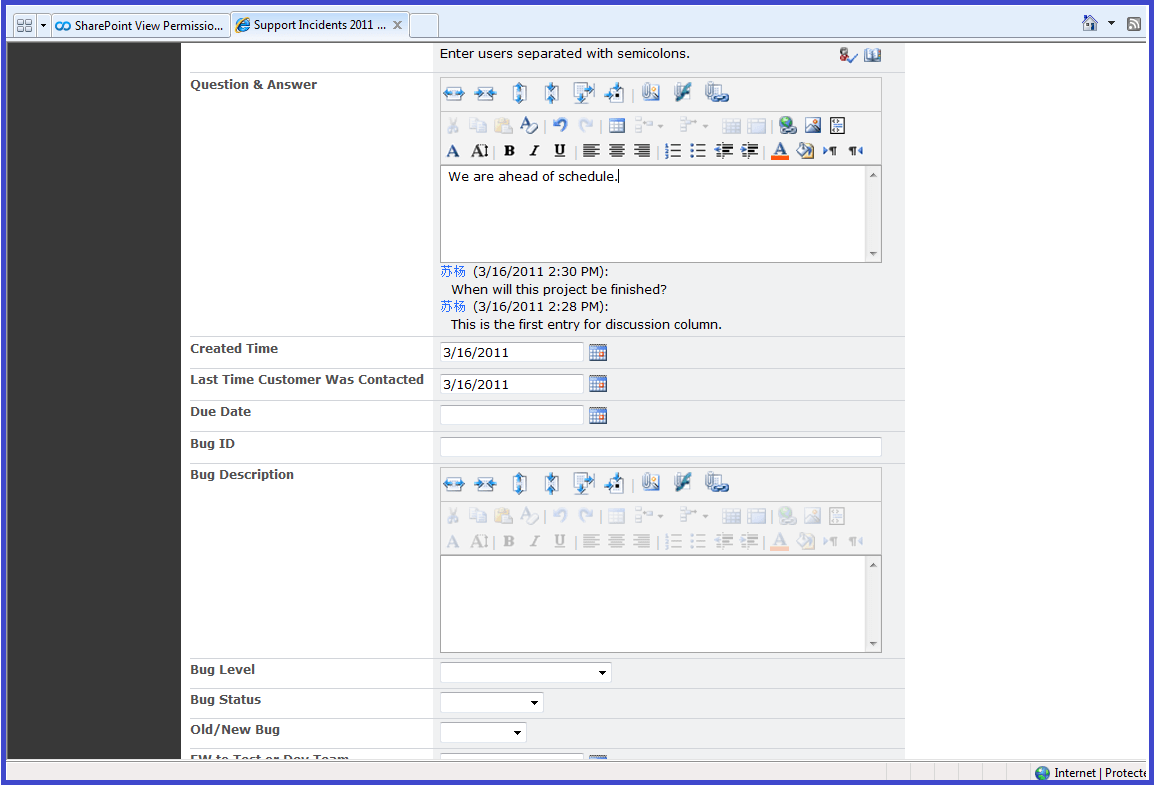Click the RSS feeds icon
Screen dimensions: 1156x785
pos(1134,24)
